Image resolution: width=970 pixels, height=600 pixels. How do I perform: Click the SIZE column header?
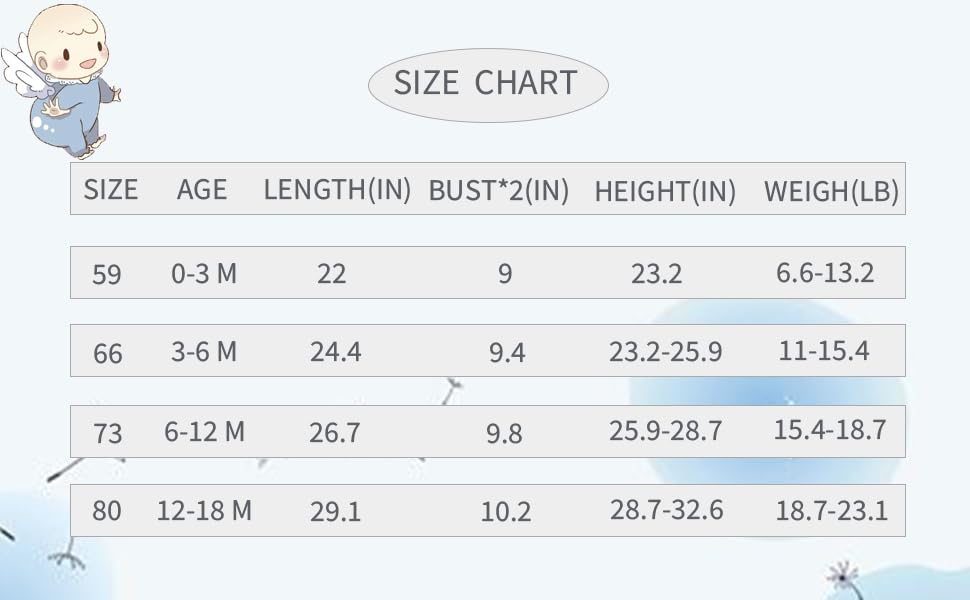[110, 189]
